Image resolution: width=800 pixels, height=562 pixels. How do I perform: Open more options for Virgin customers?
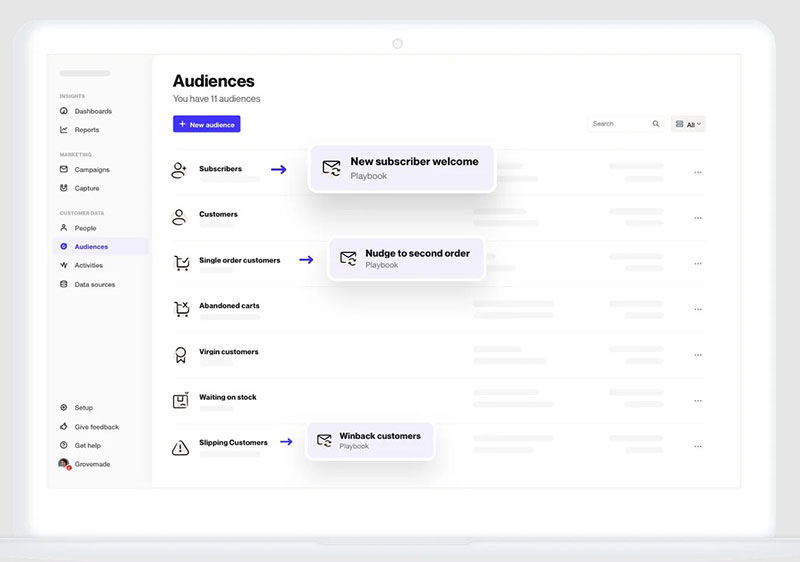coord(698,355)
